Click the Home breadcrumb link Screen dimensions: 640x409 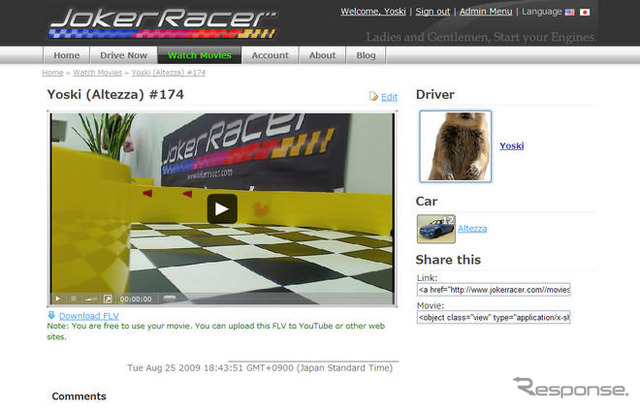point(53,73)
